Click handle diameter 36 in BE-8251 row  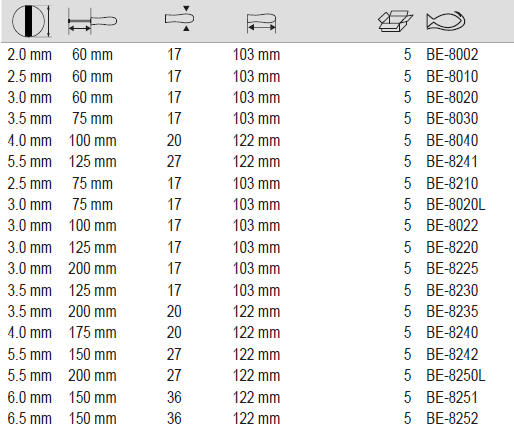tap(174, 397)
